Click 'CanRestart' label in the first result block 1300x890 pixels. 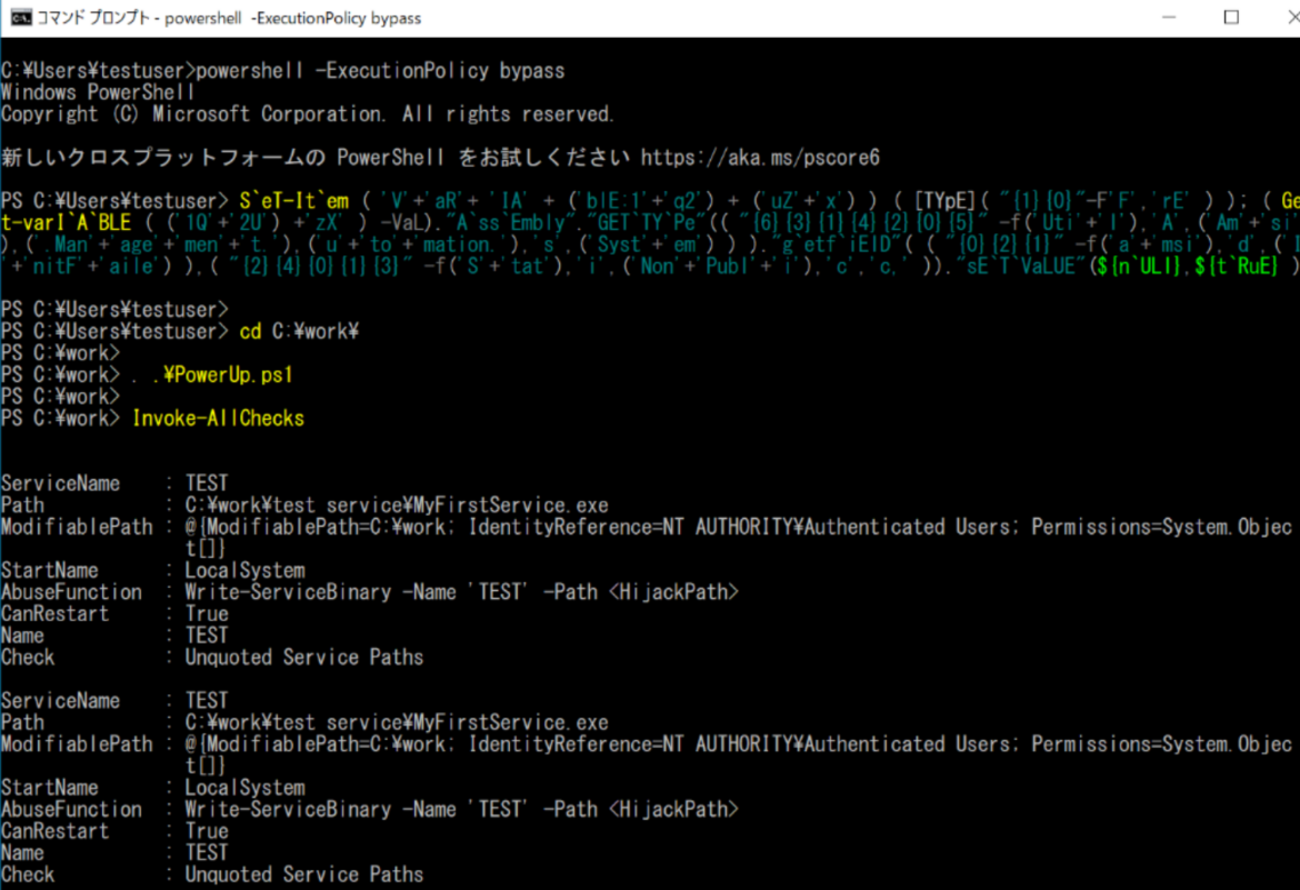[x=55, y=614]
